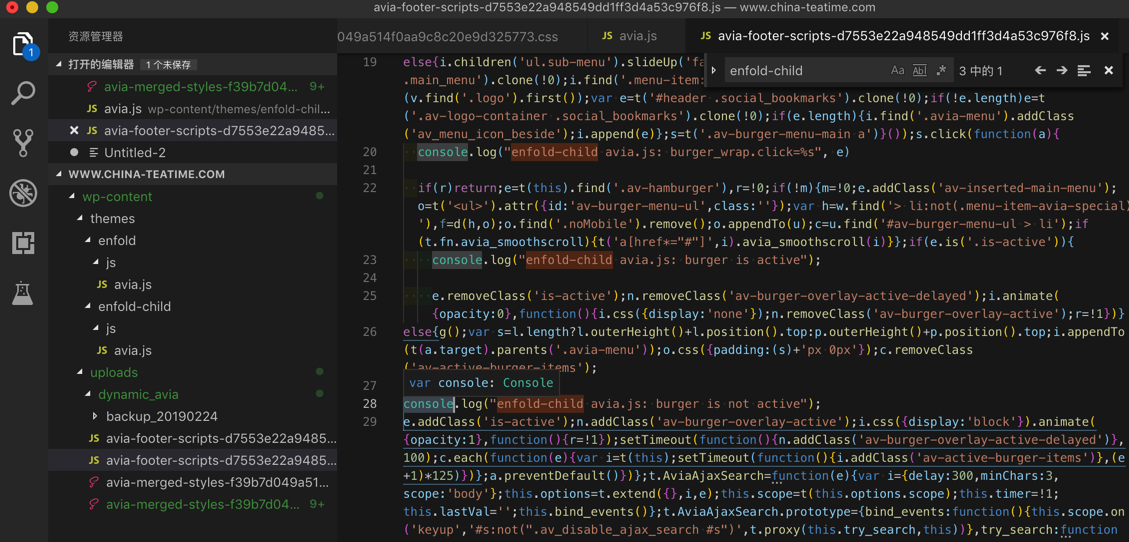Toggle match case (Aa) in find widget

click(897, 71)
